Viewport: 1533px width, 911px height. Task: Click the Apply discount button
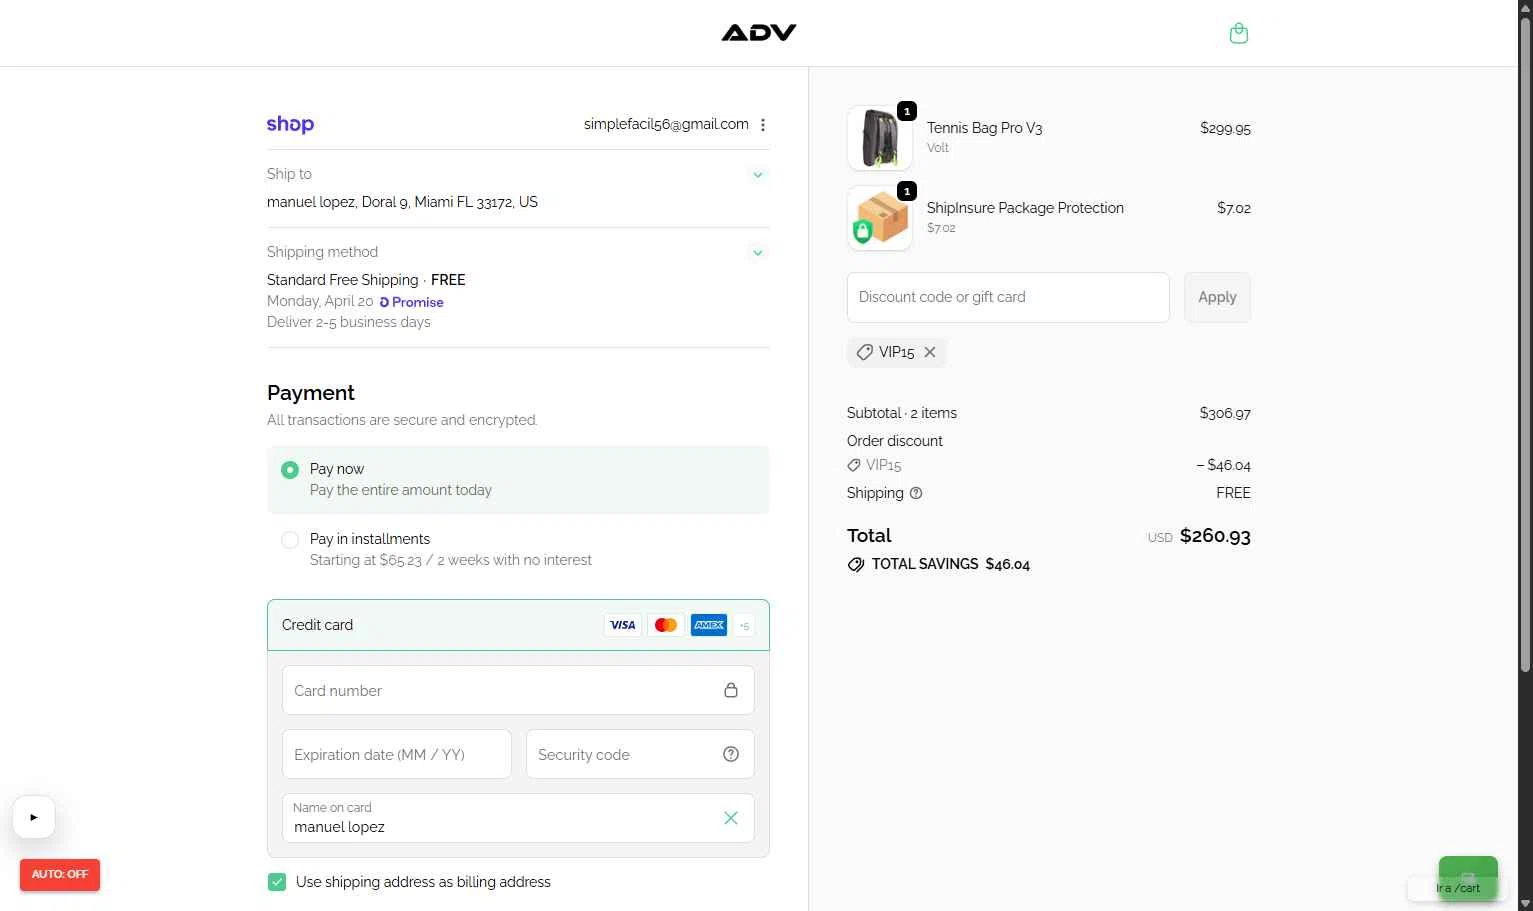(1217, 297)
